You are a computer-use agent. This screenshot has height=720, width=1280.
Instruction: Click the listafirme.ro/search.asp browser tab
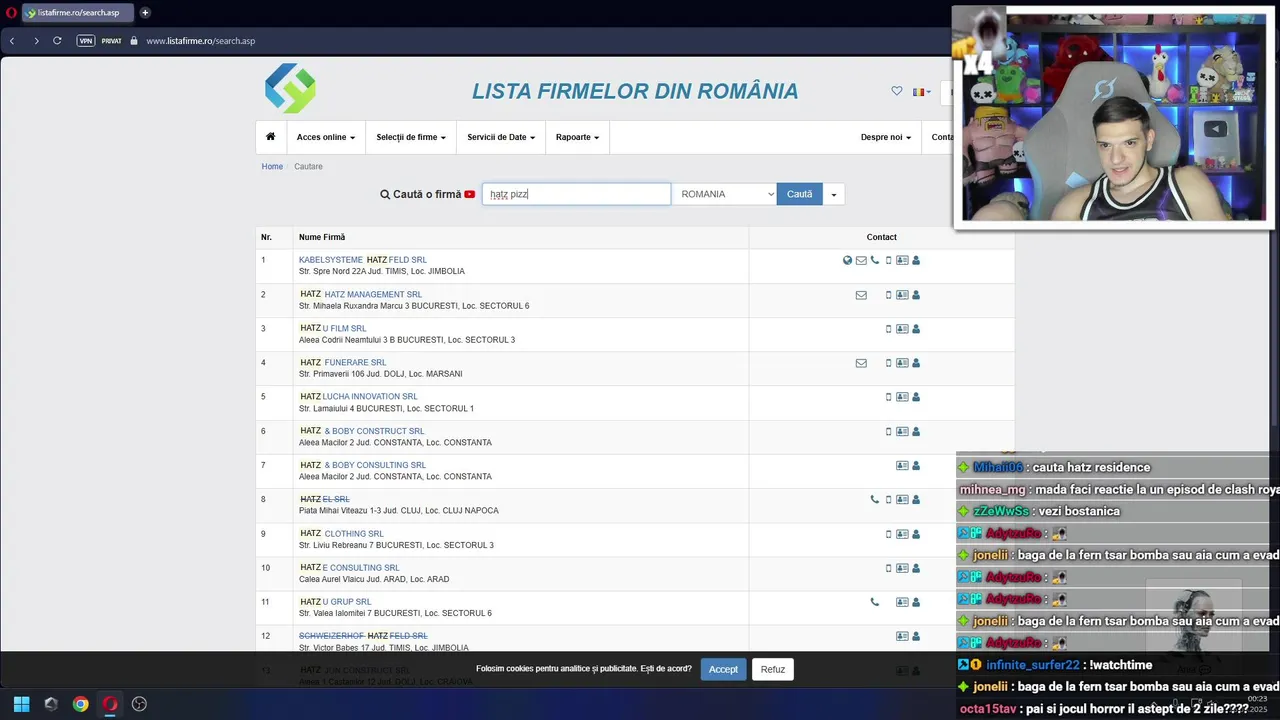pos(78,13)
